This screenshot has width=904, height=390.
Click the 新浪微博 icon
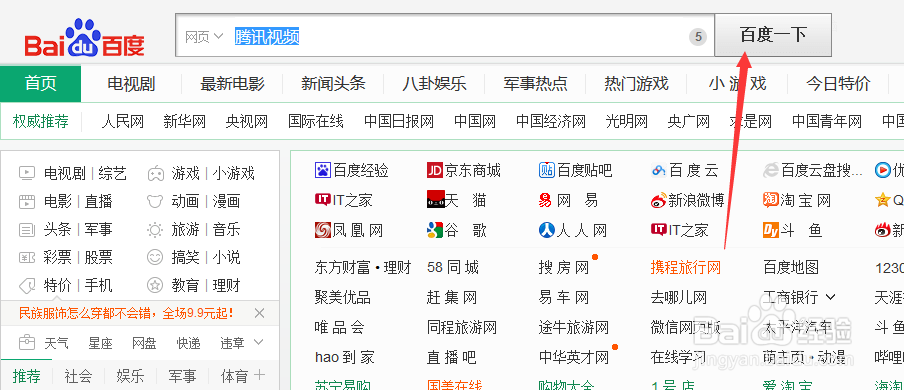[658, 200]
